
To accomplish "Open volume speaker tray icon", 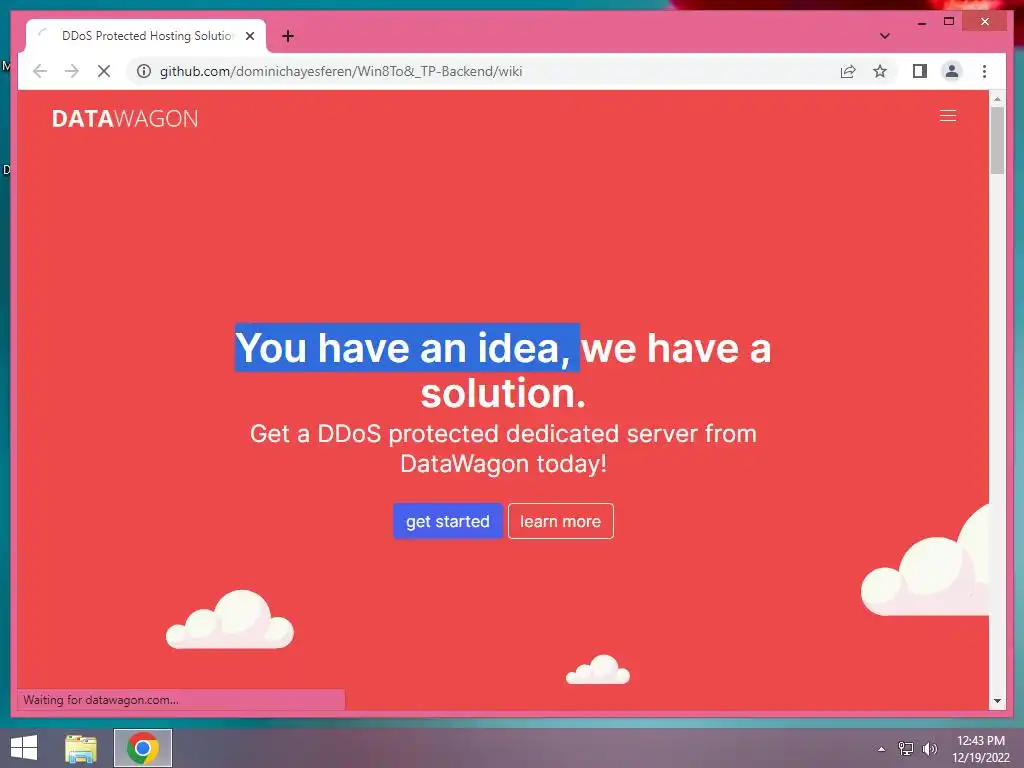I will pos(929,749).
